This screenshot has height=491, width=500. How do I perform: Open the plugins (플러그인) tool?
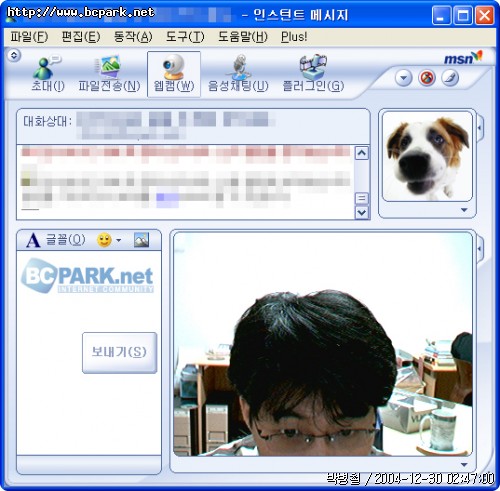(313, 74)
